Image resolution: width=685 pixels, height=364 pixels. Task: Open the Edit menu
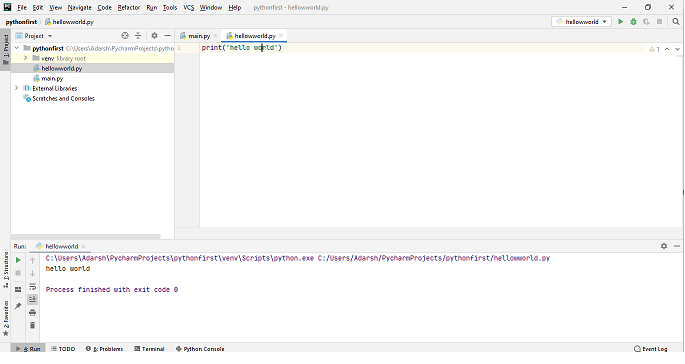click(x=38, y=7)
